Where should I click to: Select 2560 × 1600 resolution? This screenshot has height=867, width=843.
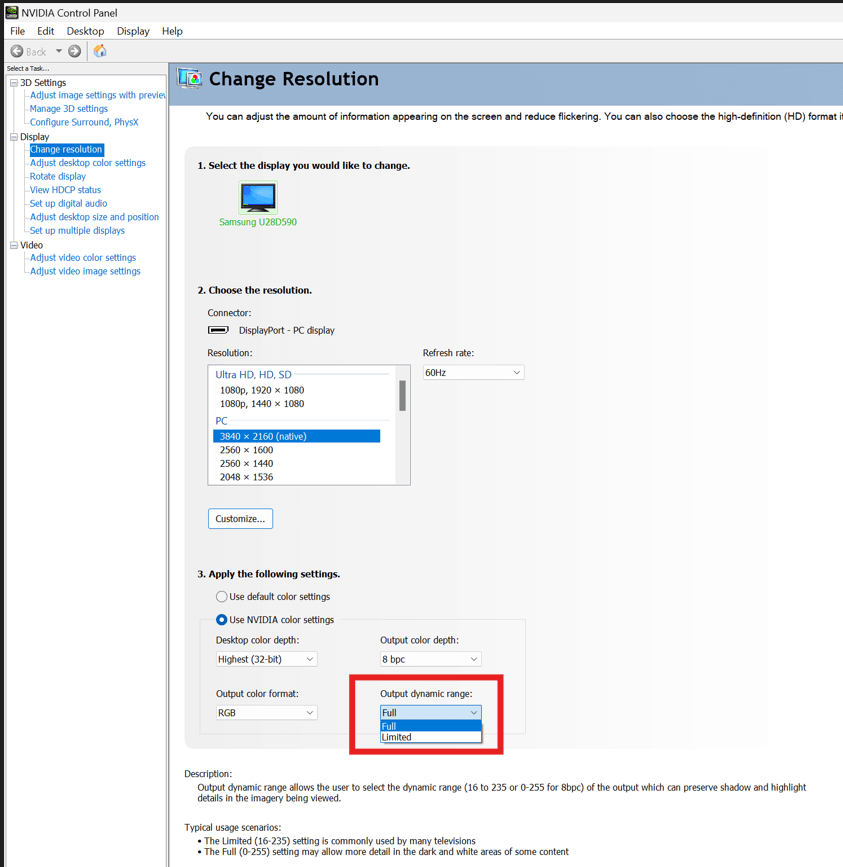(x=247, y=450)
